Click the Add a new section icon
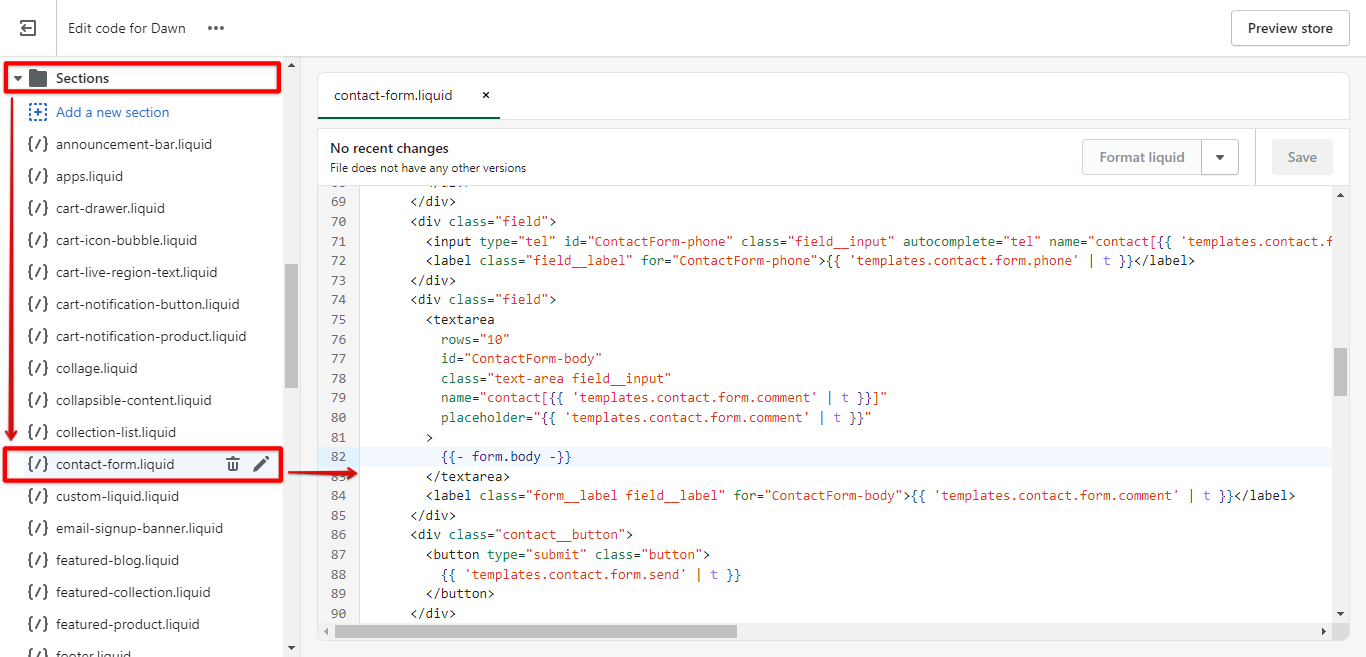Viewport: 1366px width, 657px height. [x=38, y=111]
